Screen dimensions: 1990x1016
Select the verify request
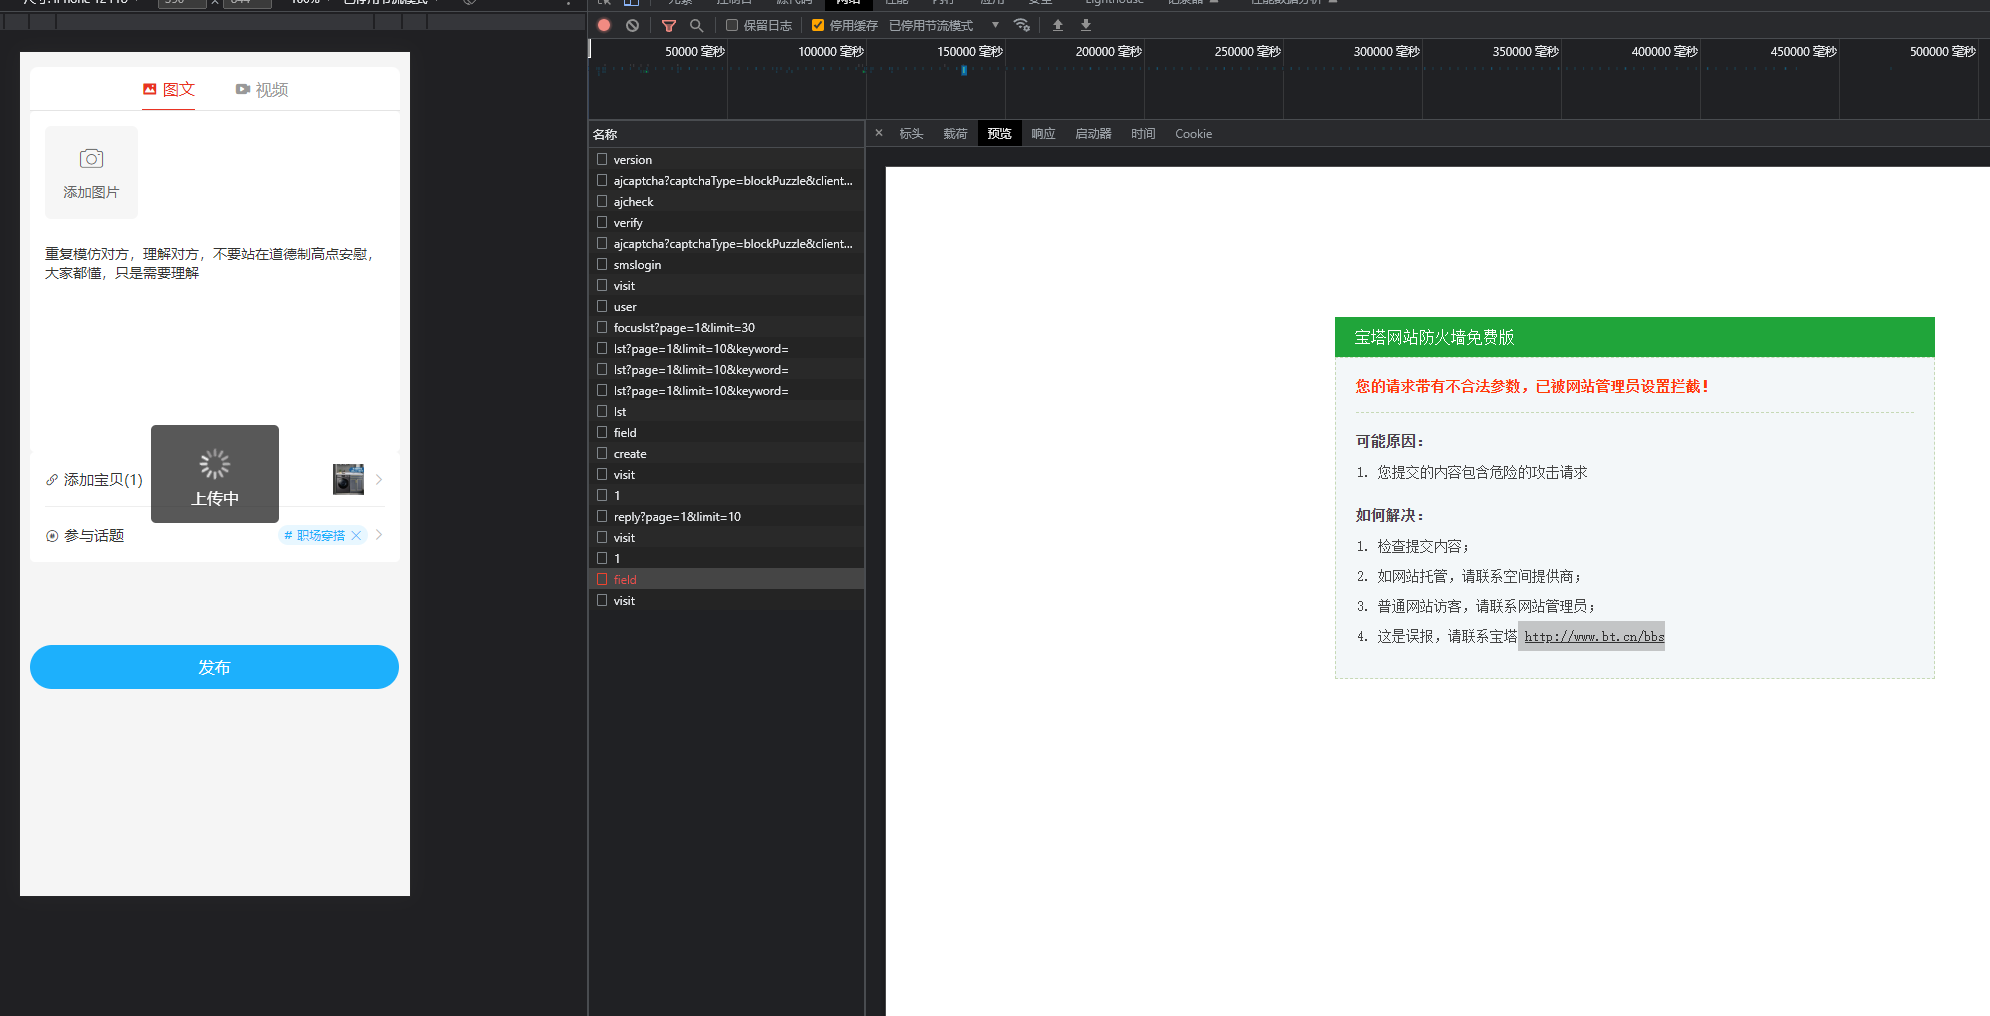(726, 222)
